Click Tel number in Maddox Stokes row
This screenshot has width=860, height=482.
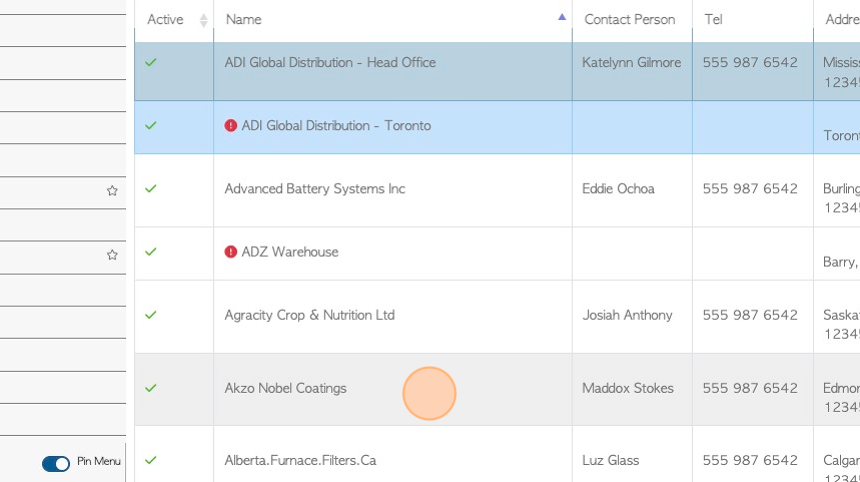point(750,388)
